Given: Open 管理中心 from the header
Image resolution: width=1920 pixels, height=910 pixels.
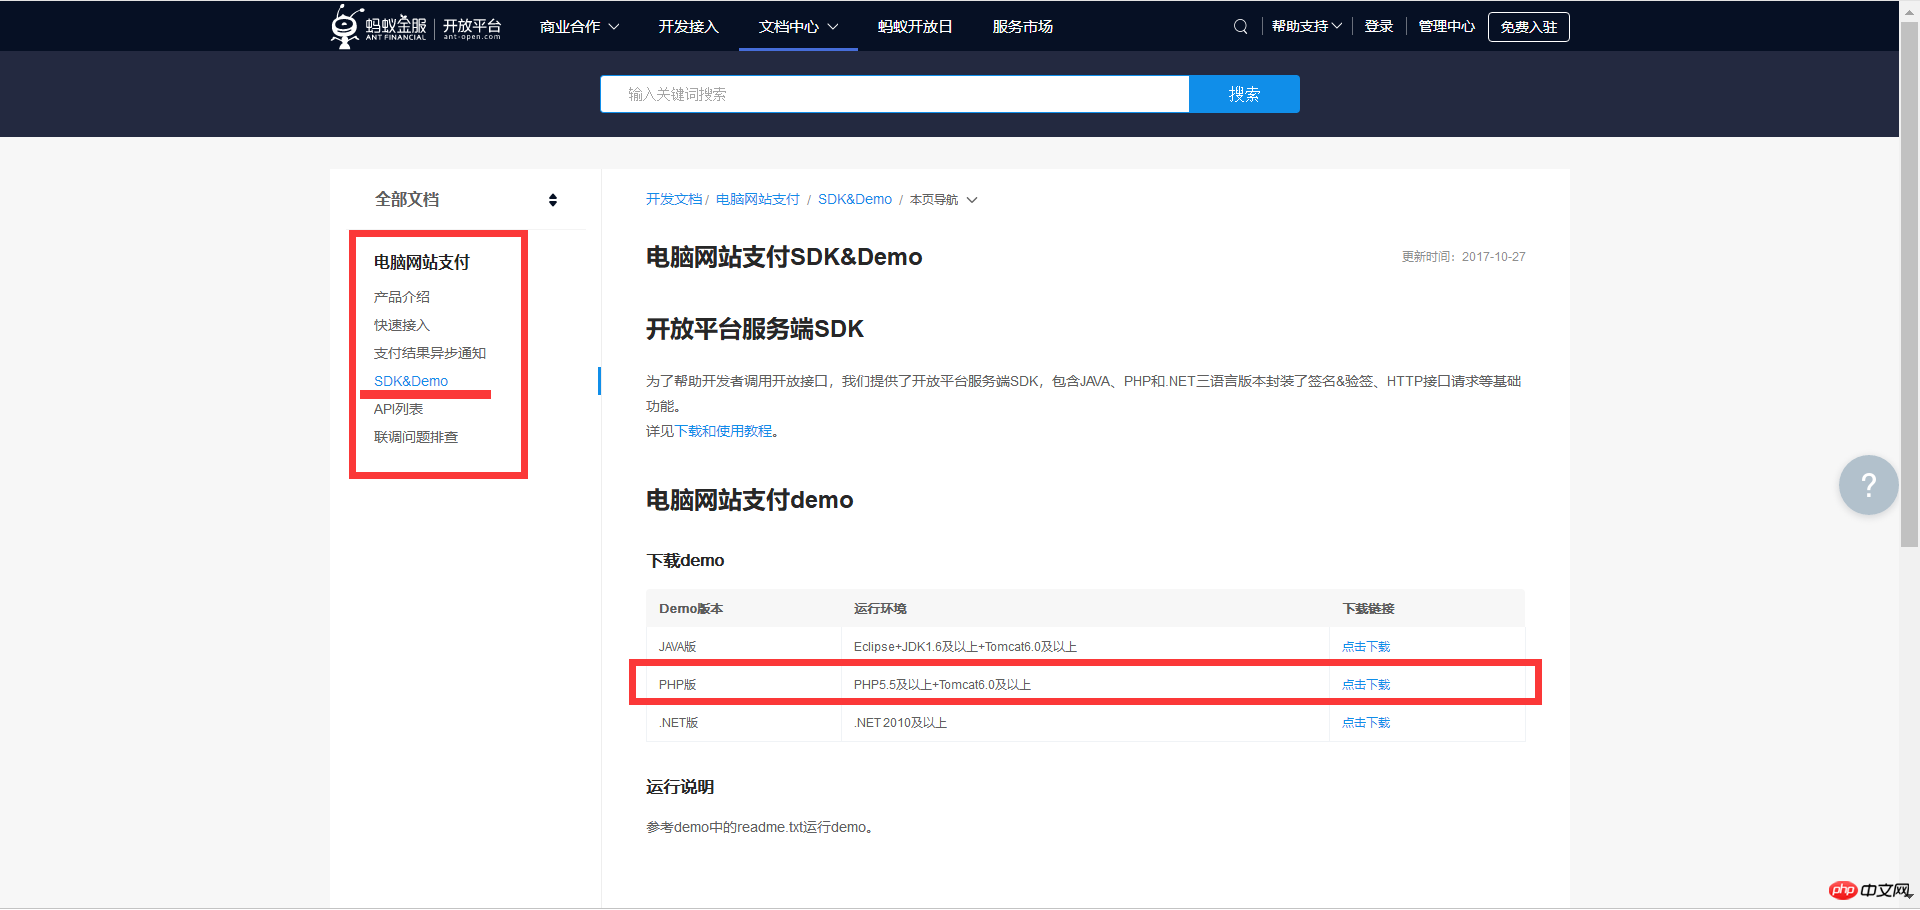Looking at the screenshot, I should (x=1446, y=27).
